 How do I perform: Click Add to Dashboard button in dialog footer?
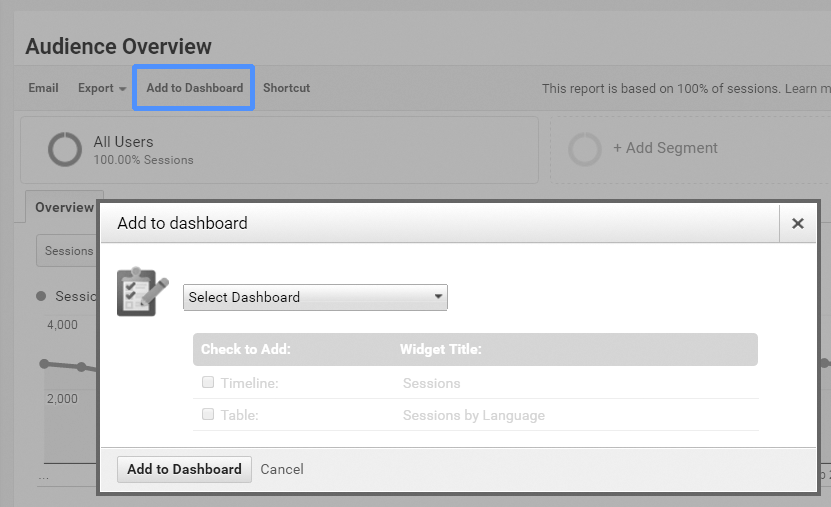(184, 469)
